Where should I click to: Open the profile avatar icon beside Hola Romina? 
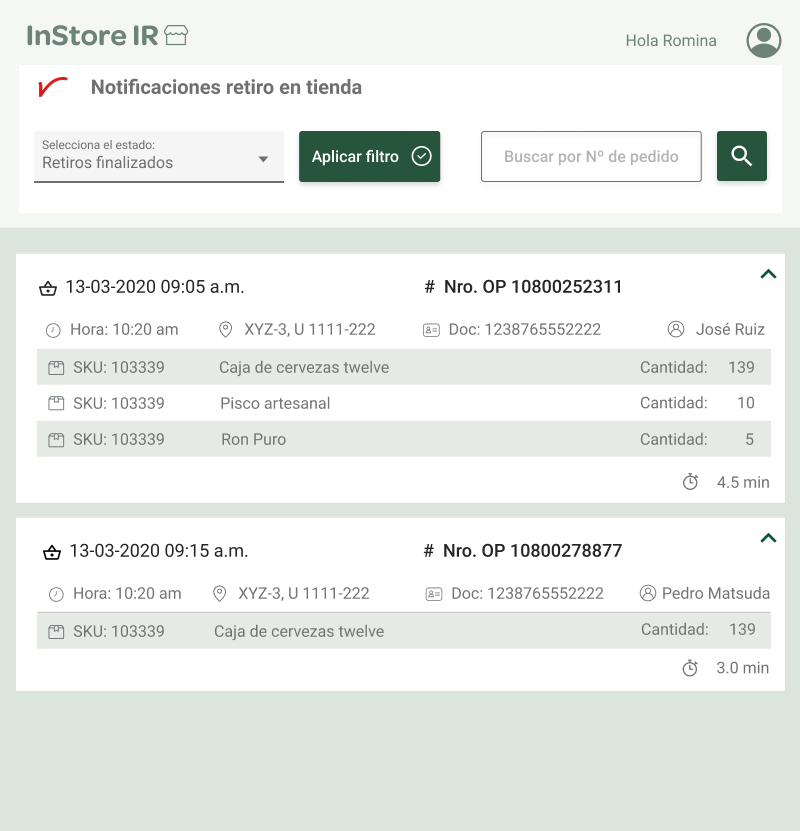click(x=763, y=40)
